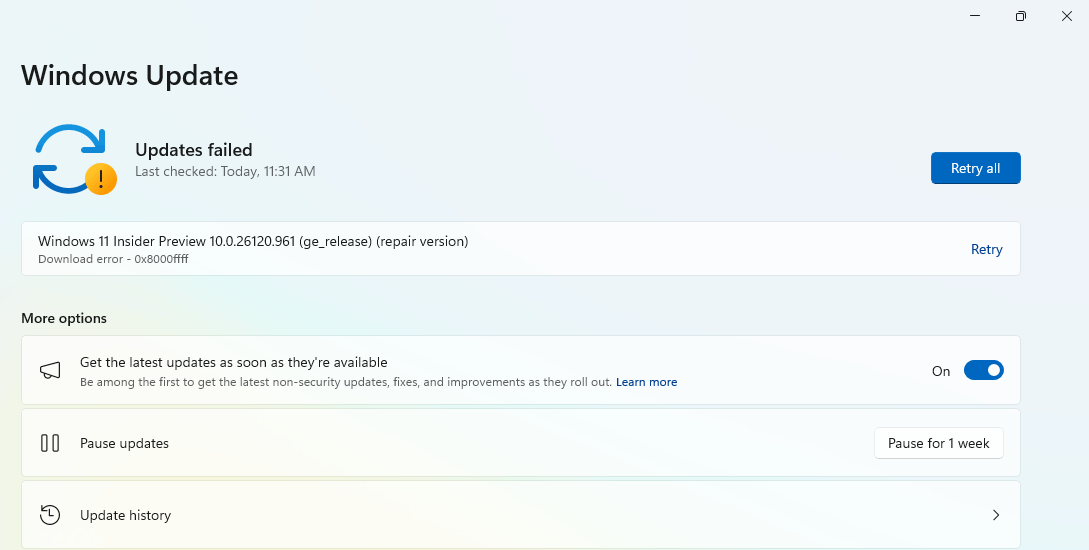Image resolution: width=1089 pixels, height=550 pixels.
Task: Click Last checked: Today, 11:31 AM text
Action: [225, 171]
